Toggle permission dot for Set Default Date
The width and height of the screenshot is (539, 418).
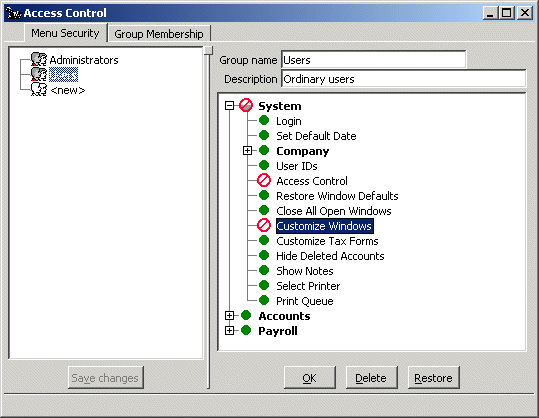point(264,135)
